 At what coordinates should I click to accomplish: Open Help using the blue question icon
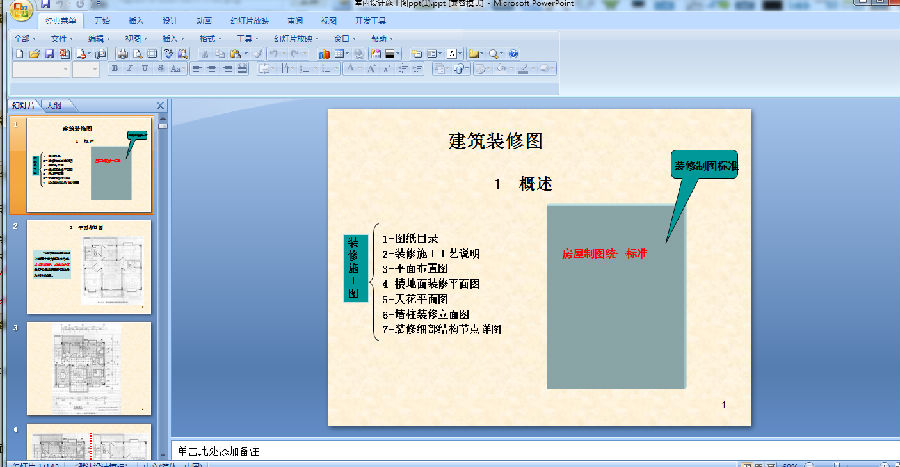pos(513,54)
